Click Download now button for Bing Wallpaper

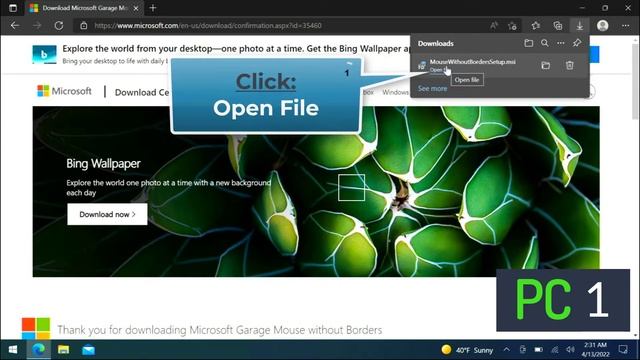tap(107, 214)
